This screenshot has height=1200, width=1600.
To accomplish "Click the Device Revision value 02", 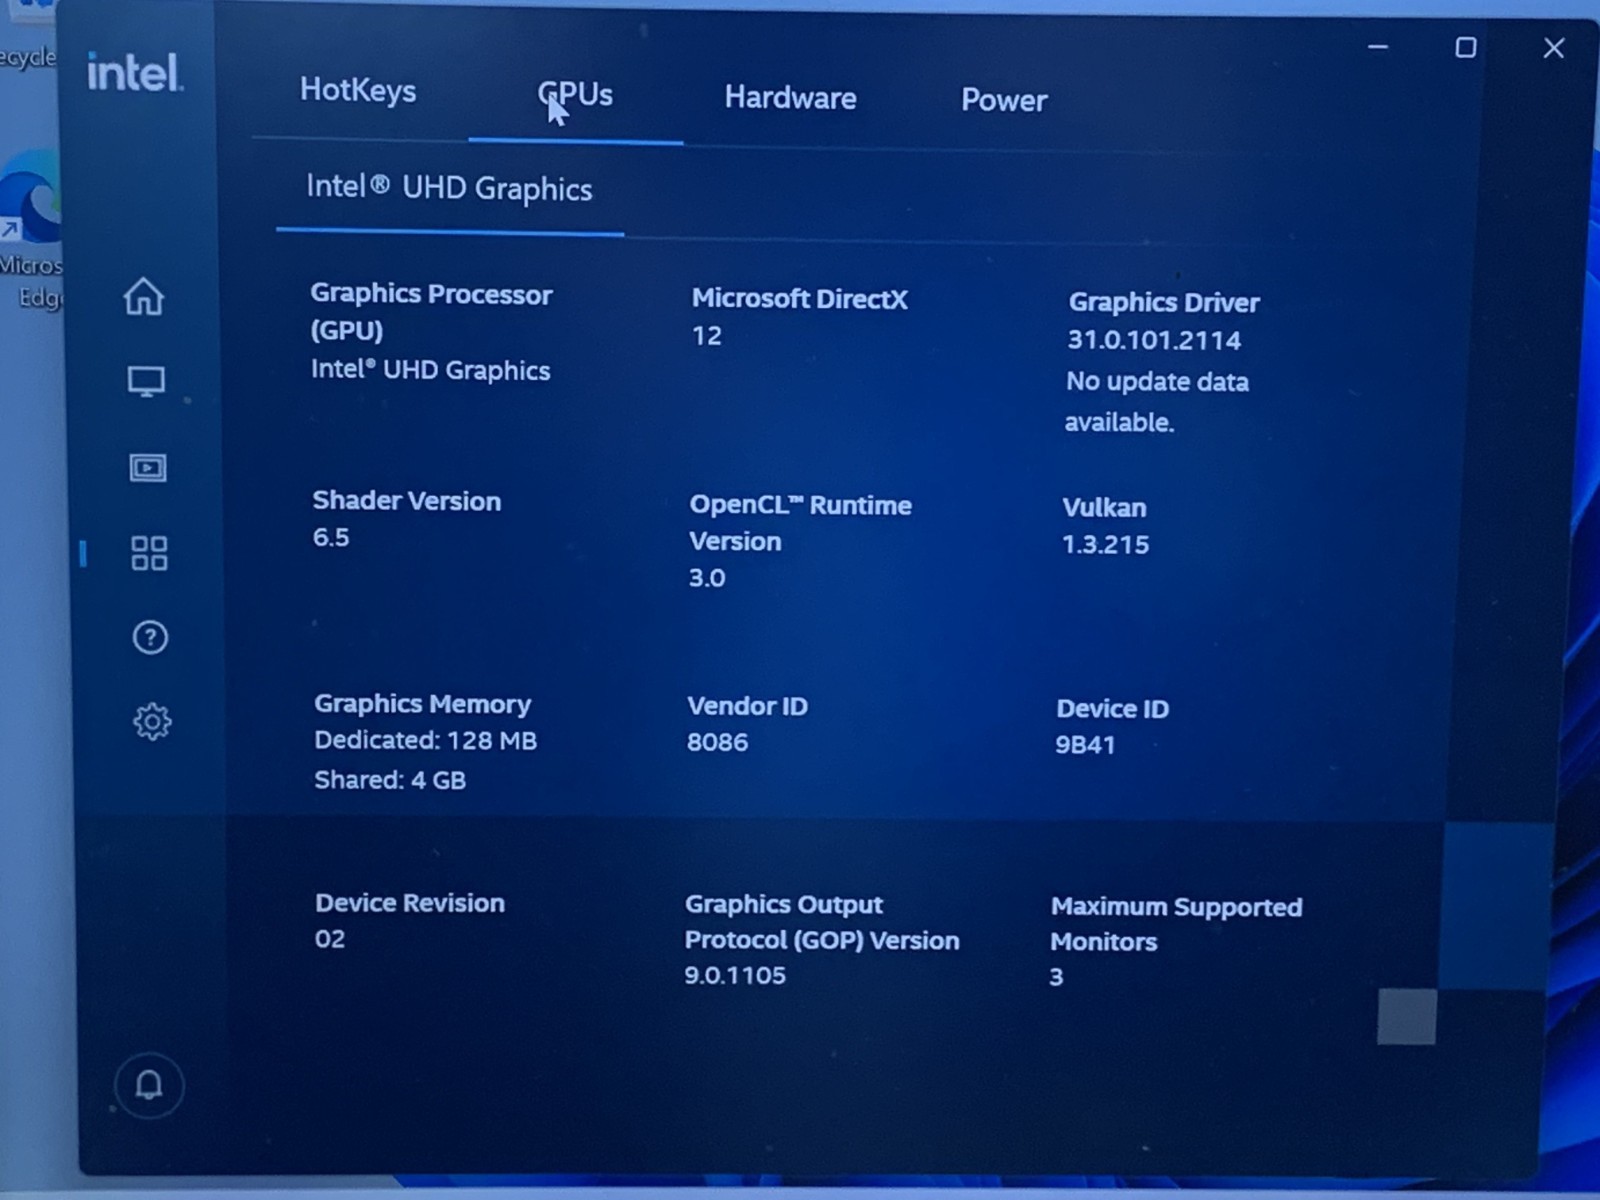I will pos(330,939).
